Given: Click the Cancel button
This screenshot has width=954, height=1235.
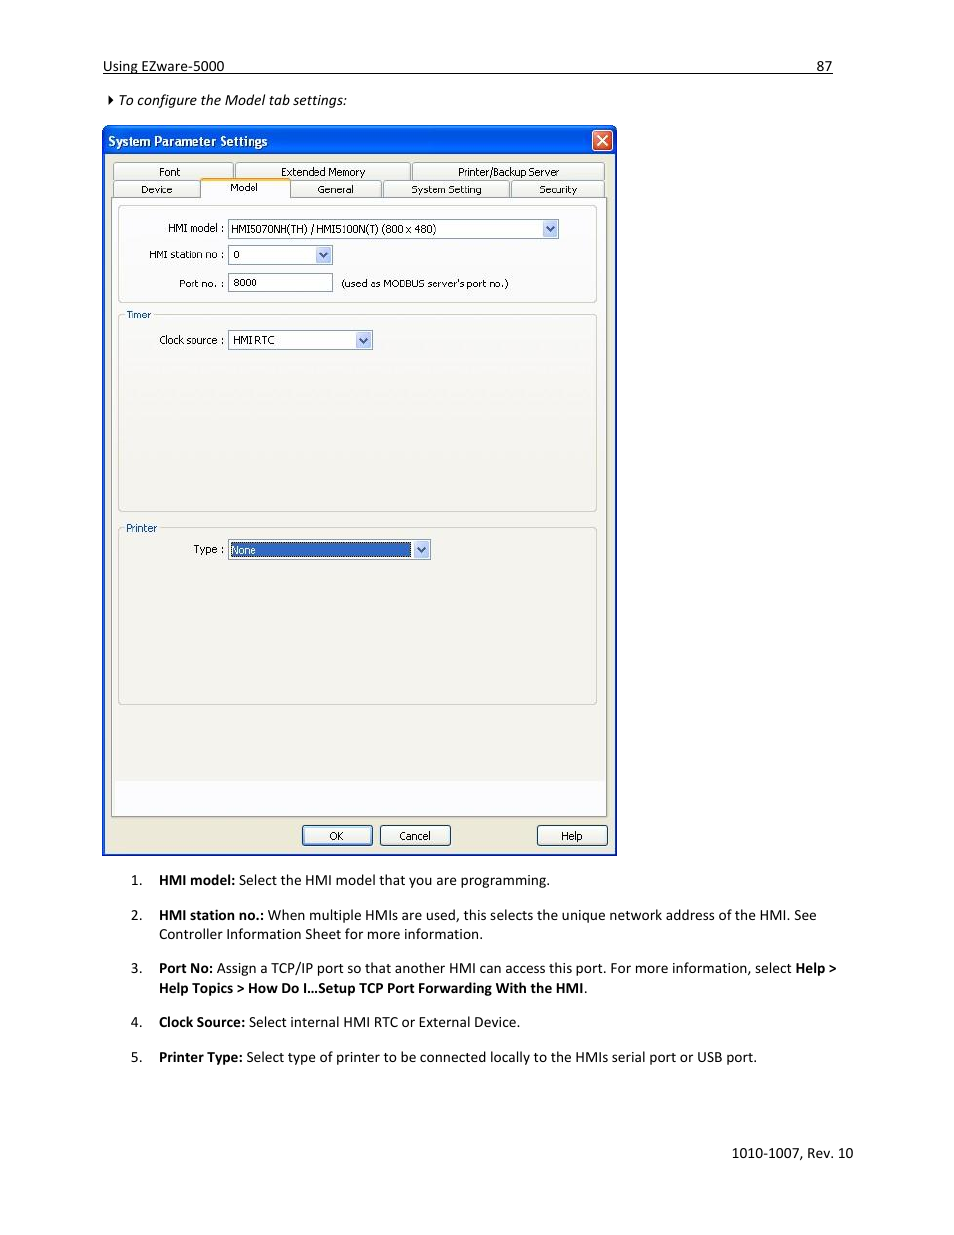Looking at the screenshot, I should [415, 836].
